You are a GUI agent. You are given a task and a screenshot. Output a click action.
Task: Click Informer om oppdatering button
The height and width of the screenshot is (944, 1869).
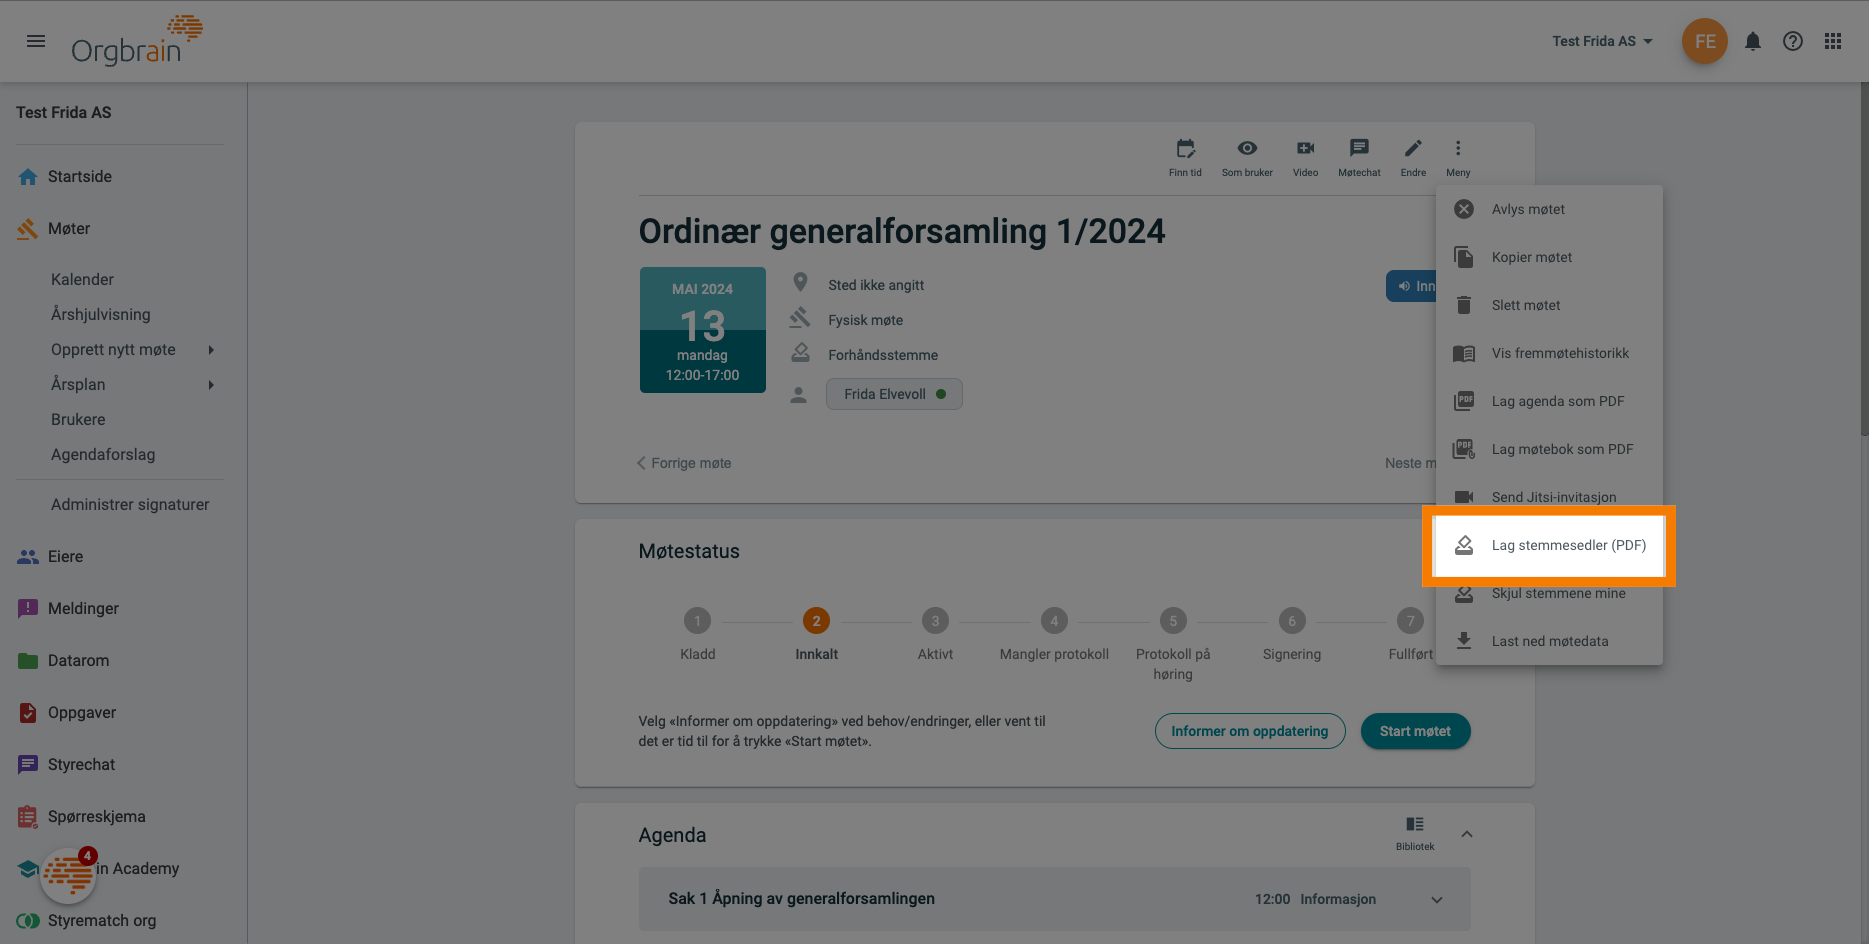[x=1250, y=731]
